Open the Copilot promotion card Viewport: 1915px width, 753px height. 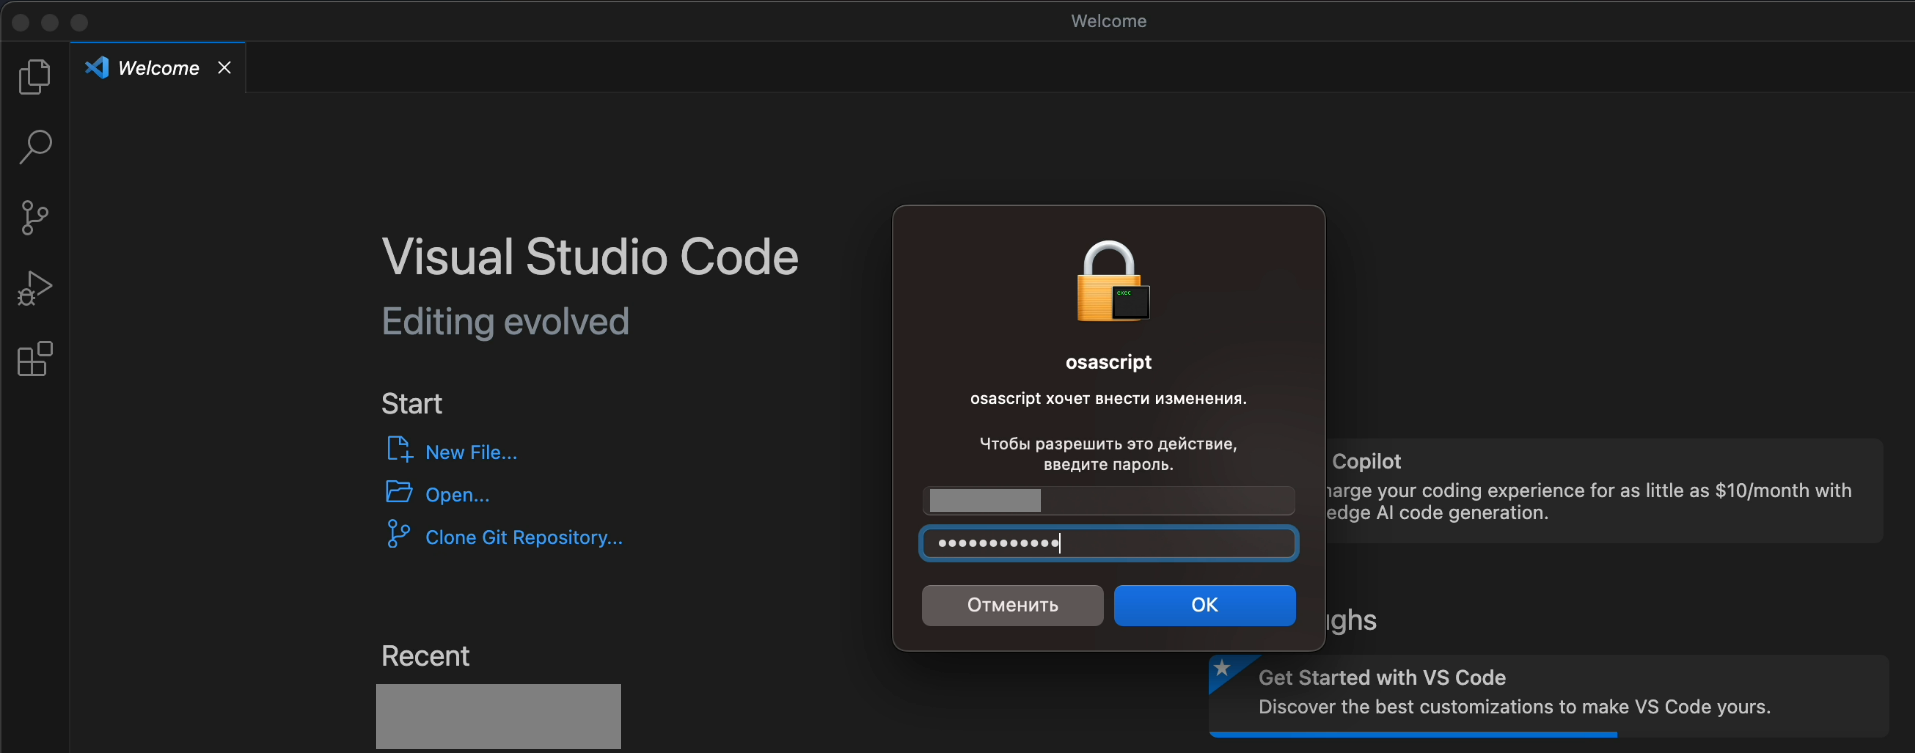1604,490
